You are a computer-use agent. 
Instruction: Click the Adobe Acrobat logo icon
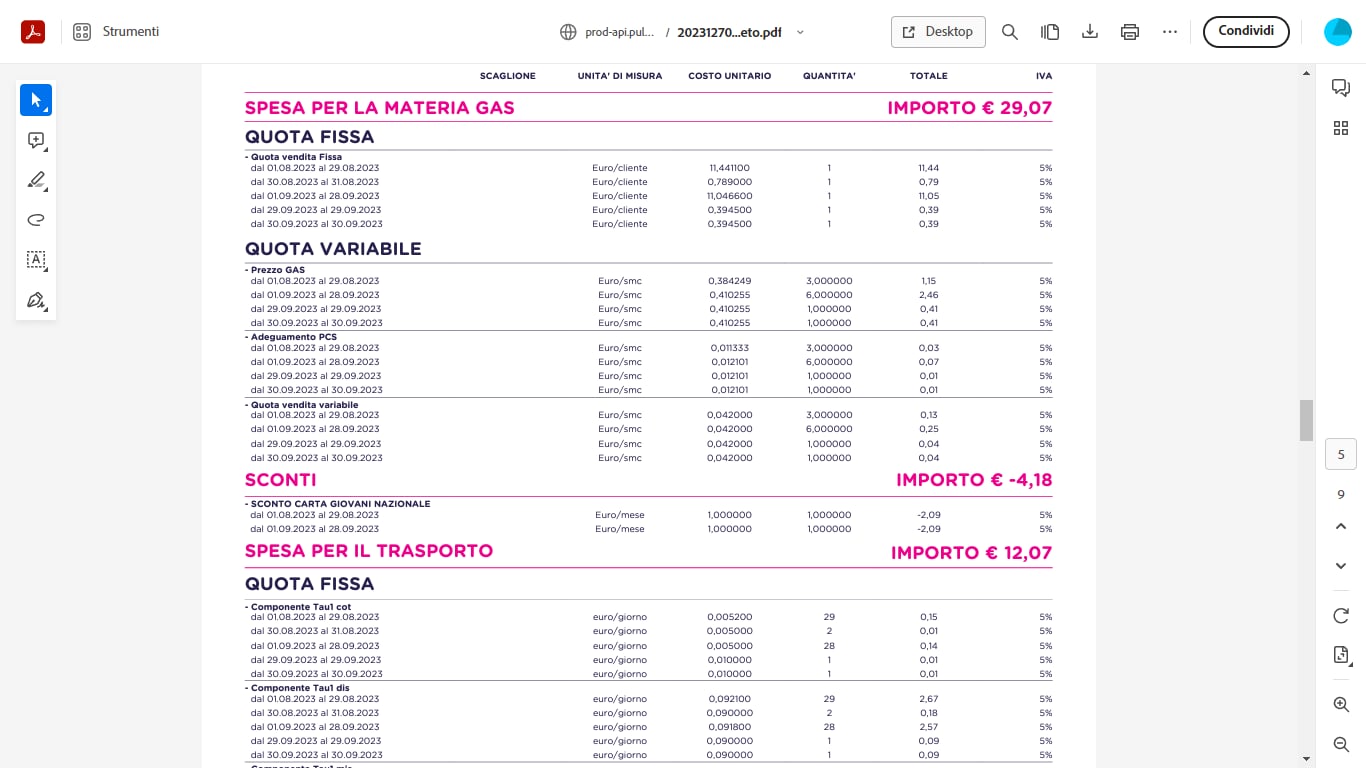pos(33,32)
